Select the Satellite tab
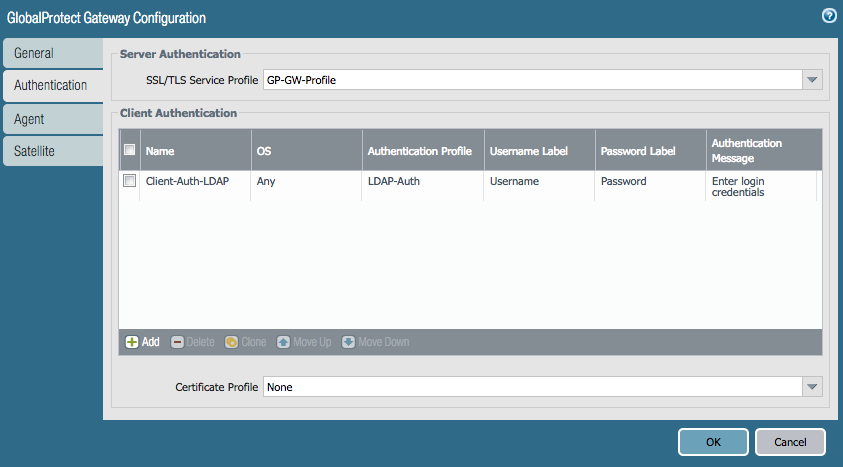The image size is (843, 467). [52, 152]
